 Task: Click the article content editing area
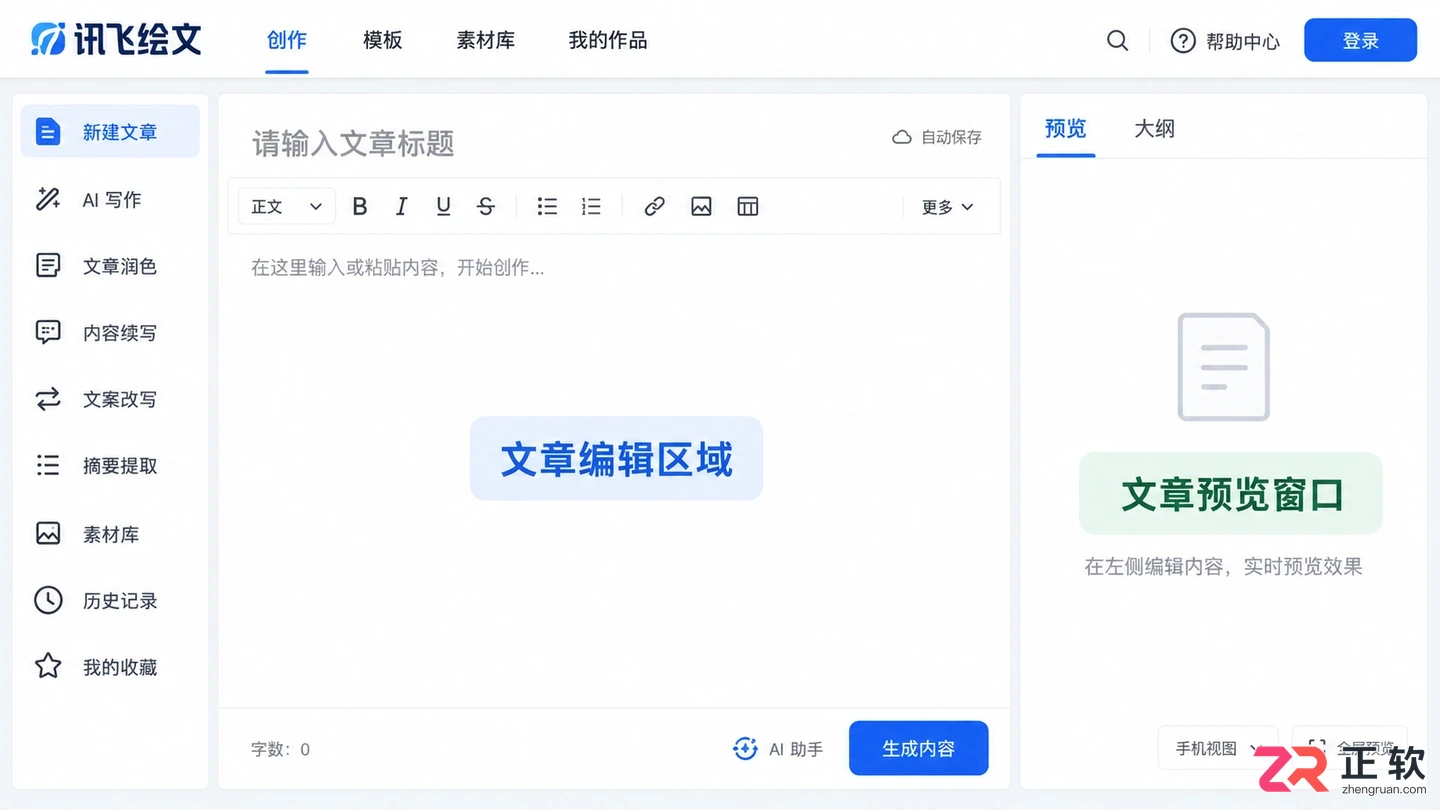(x=614, y=470)
